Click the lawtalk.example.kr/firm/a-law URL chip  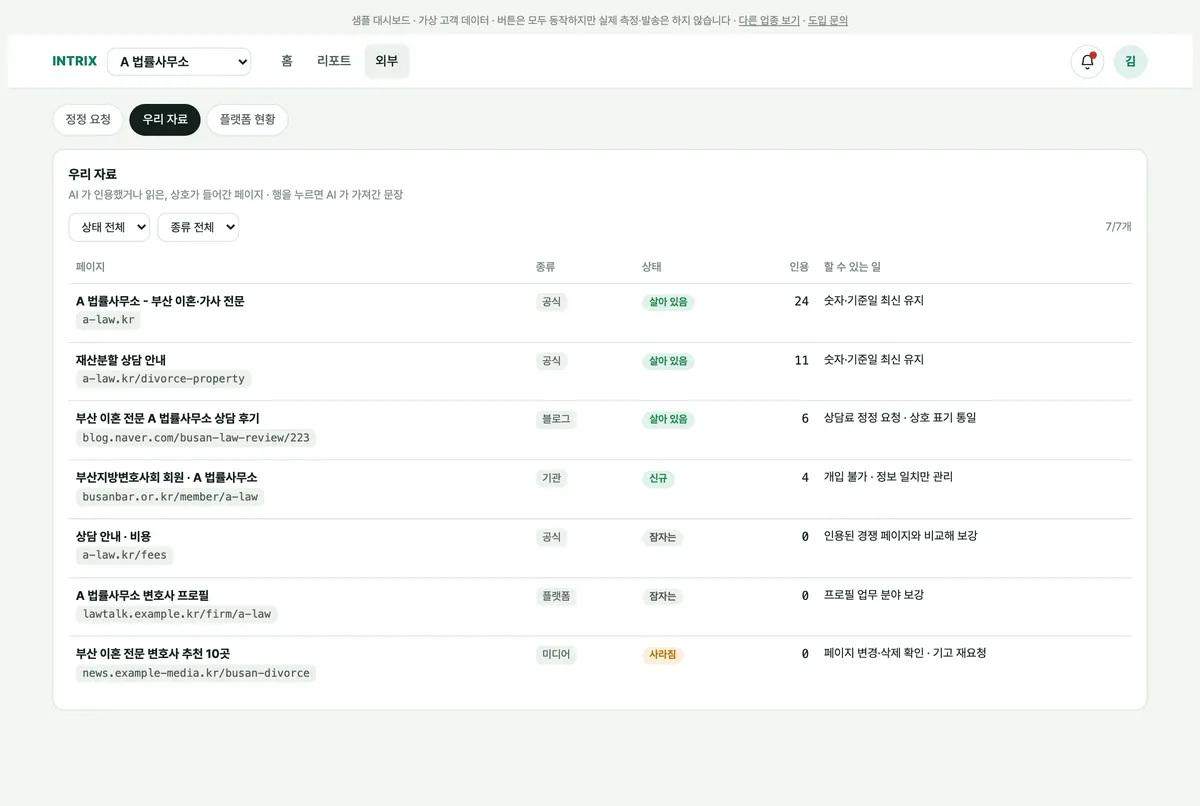tap(177, 614)
